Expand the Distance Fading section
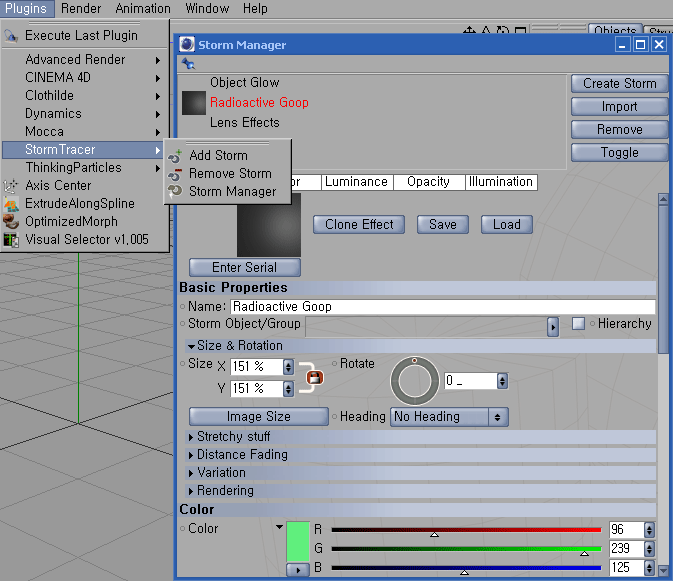The width and height of the screenshot is (673, 581). tap(191, 455)
